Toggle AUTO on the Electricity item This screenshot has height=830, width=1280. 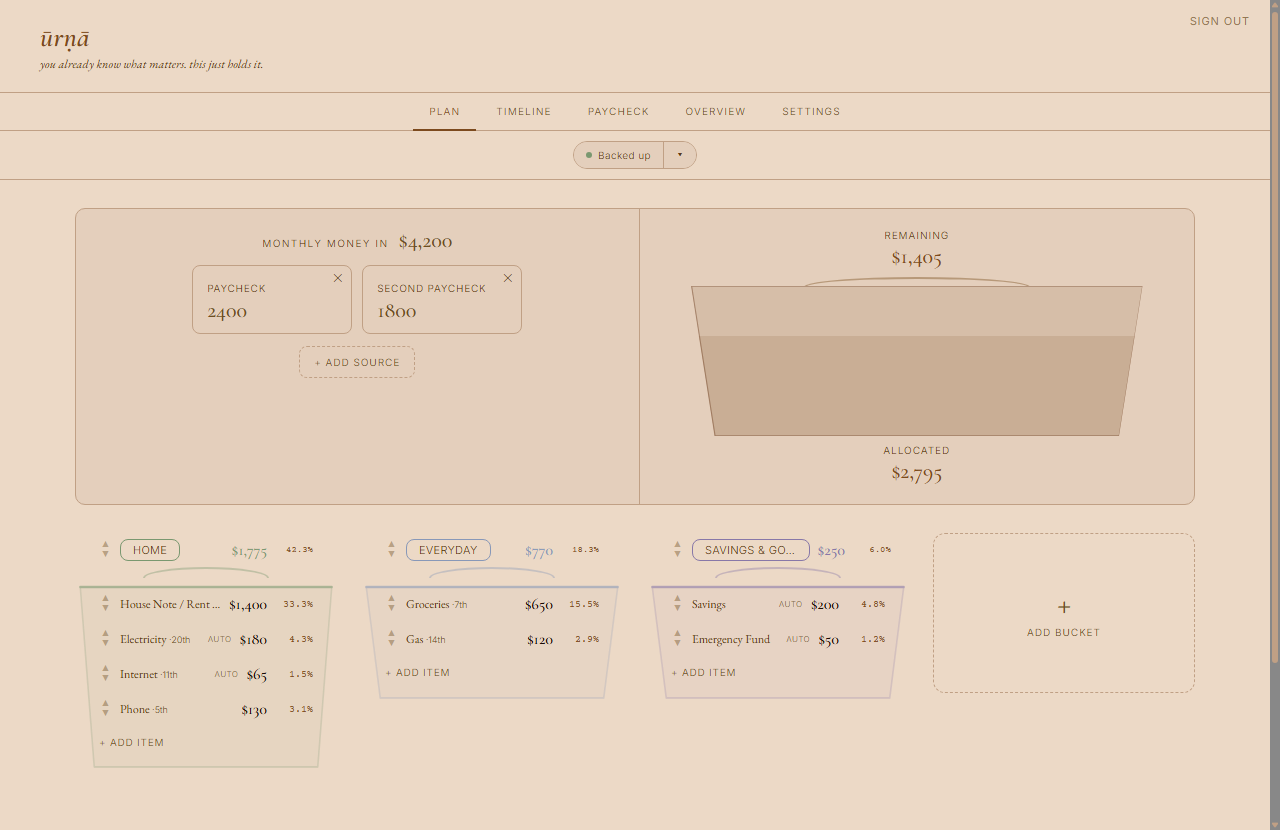tap(219, 639)
